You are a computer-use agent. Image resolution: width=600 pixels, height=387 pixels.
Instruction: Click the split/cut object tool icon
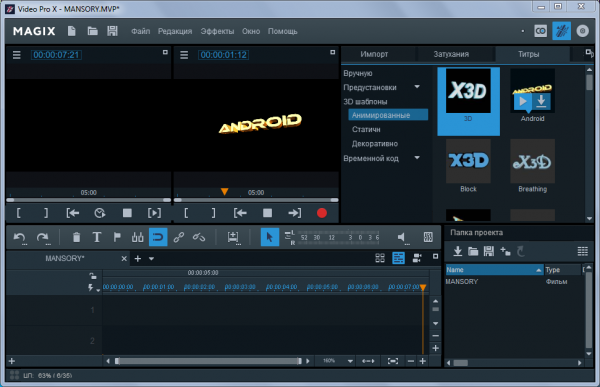137,237
